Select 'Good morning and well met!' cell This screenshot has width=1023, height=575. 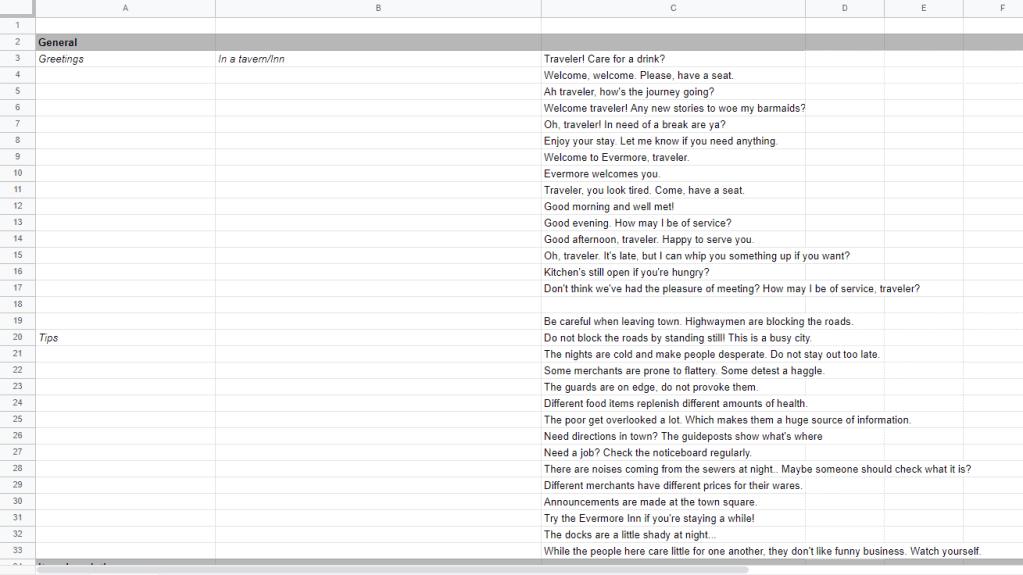[673, 207]
